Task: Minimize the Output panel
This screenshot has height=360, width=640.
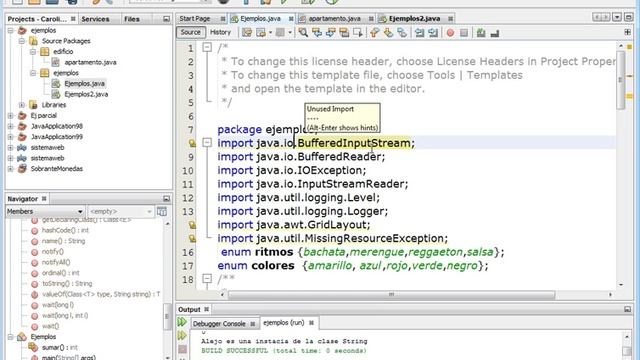Action: (627, 309)
